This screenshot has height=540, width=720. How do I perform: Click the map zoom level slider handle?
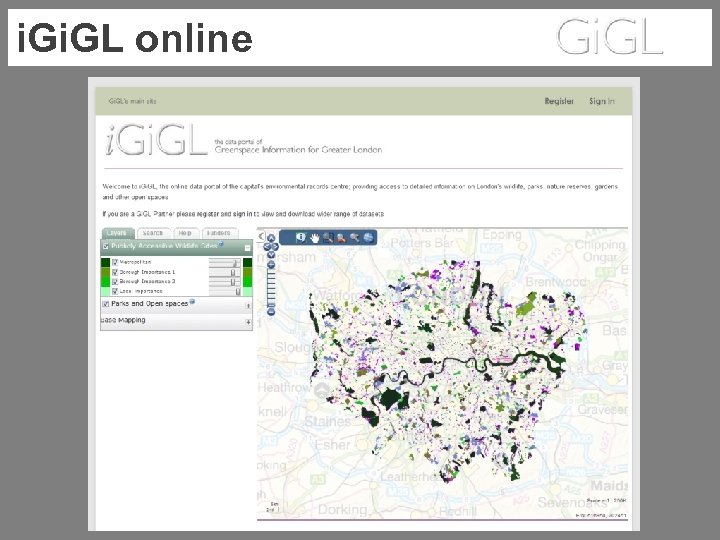(x=271, y=304)
